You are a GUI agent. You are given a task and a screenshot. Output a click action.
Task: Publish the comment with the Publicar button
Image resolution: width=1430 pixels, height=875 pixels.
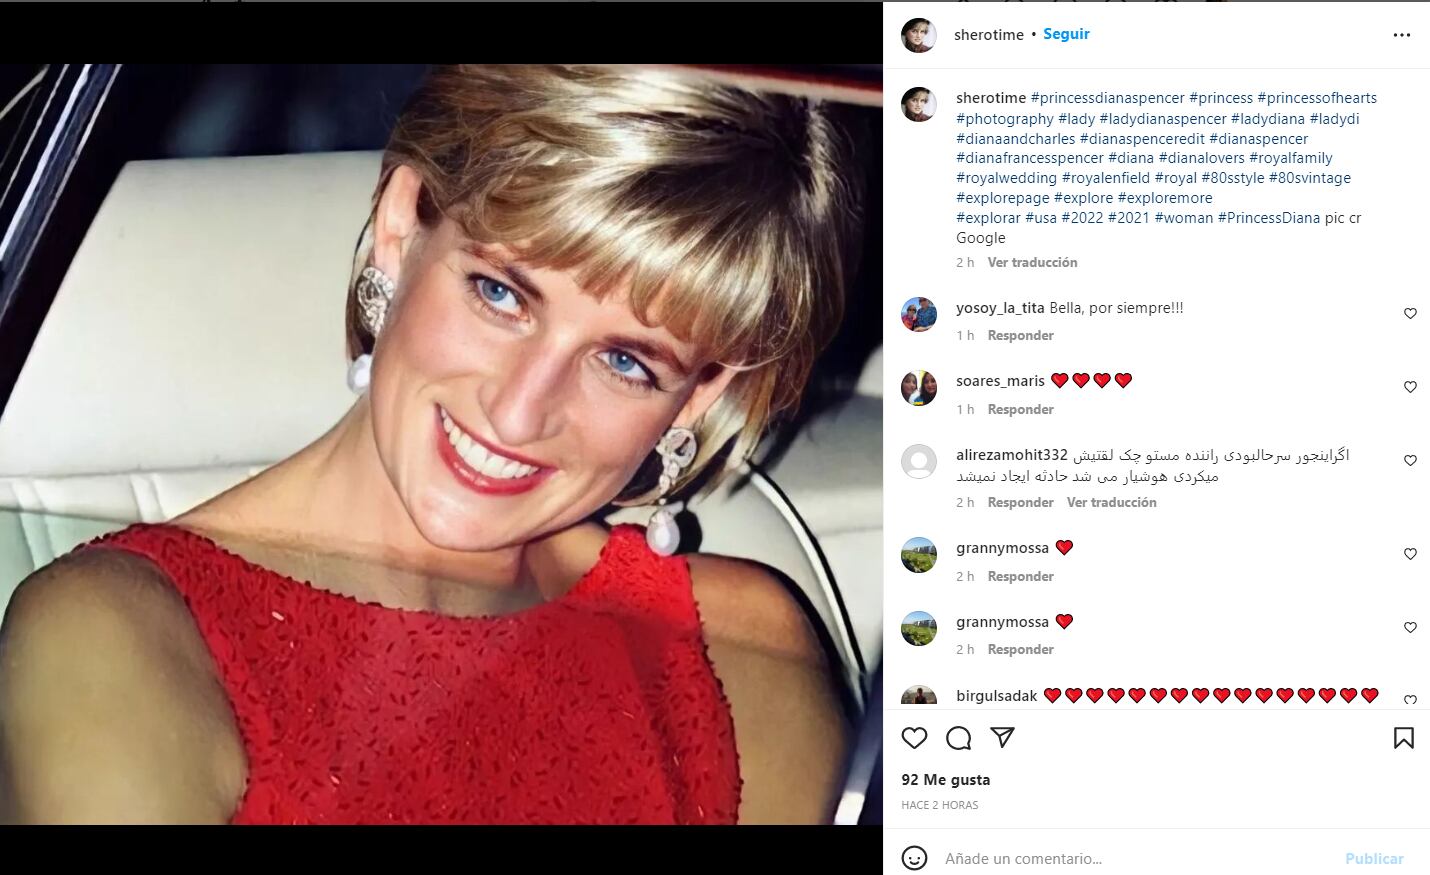pyautogui.click(x=1374, y=858)
